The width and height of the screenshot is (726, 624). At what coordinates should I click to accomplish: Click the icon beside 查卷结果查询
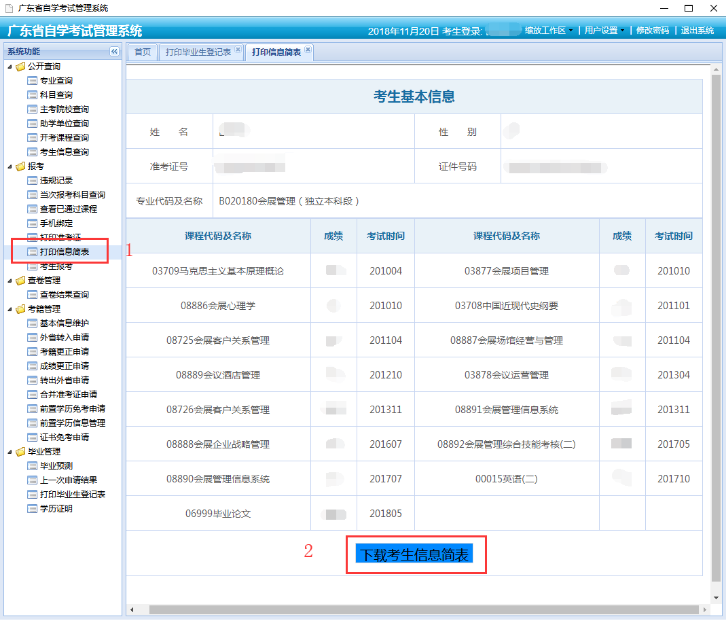pos(32,295)
